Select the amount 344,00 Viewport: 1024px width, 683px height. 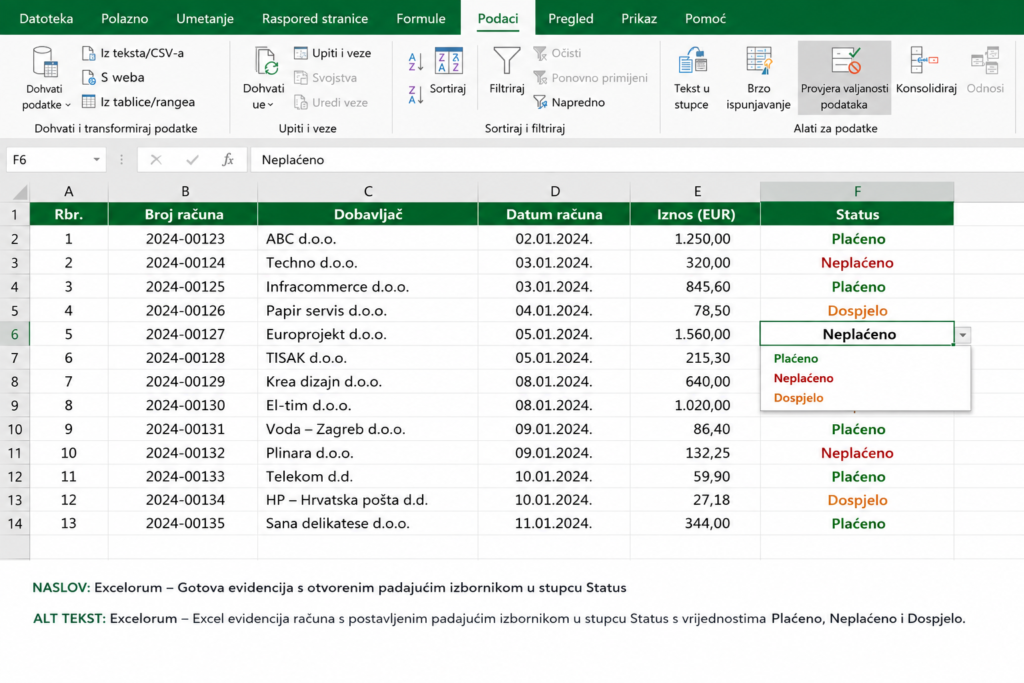(695, 523)
